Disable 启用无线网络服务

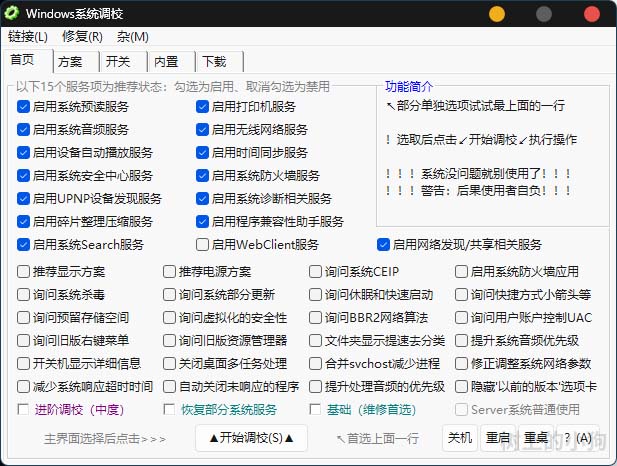pyautogui.click(x=202, y=129)
